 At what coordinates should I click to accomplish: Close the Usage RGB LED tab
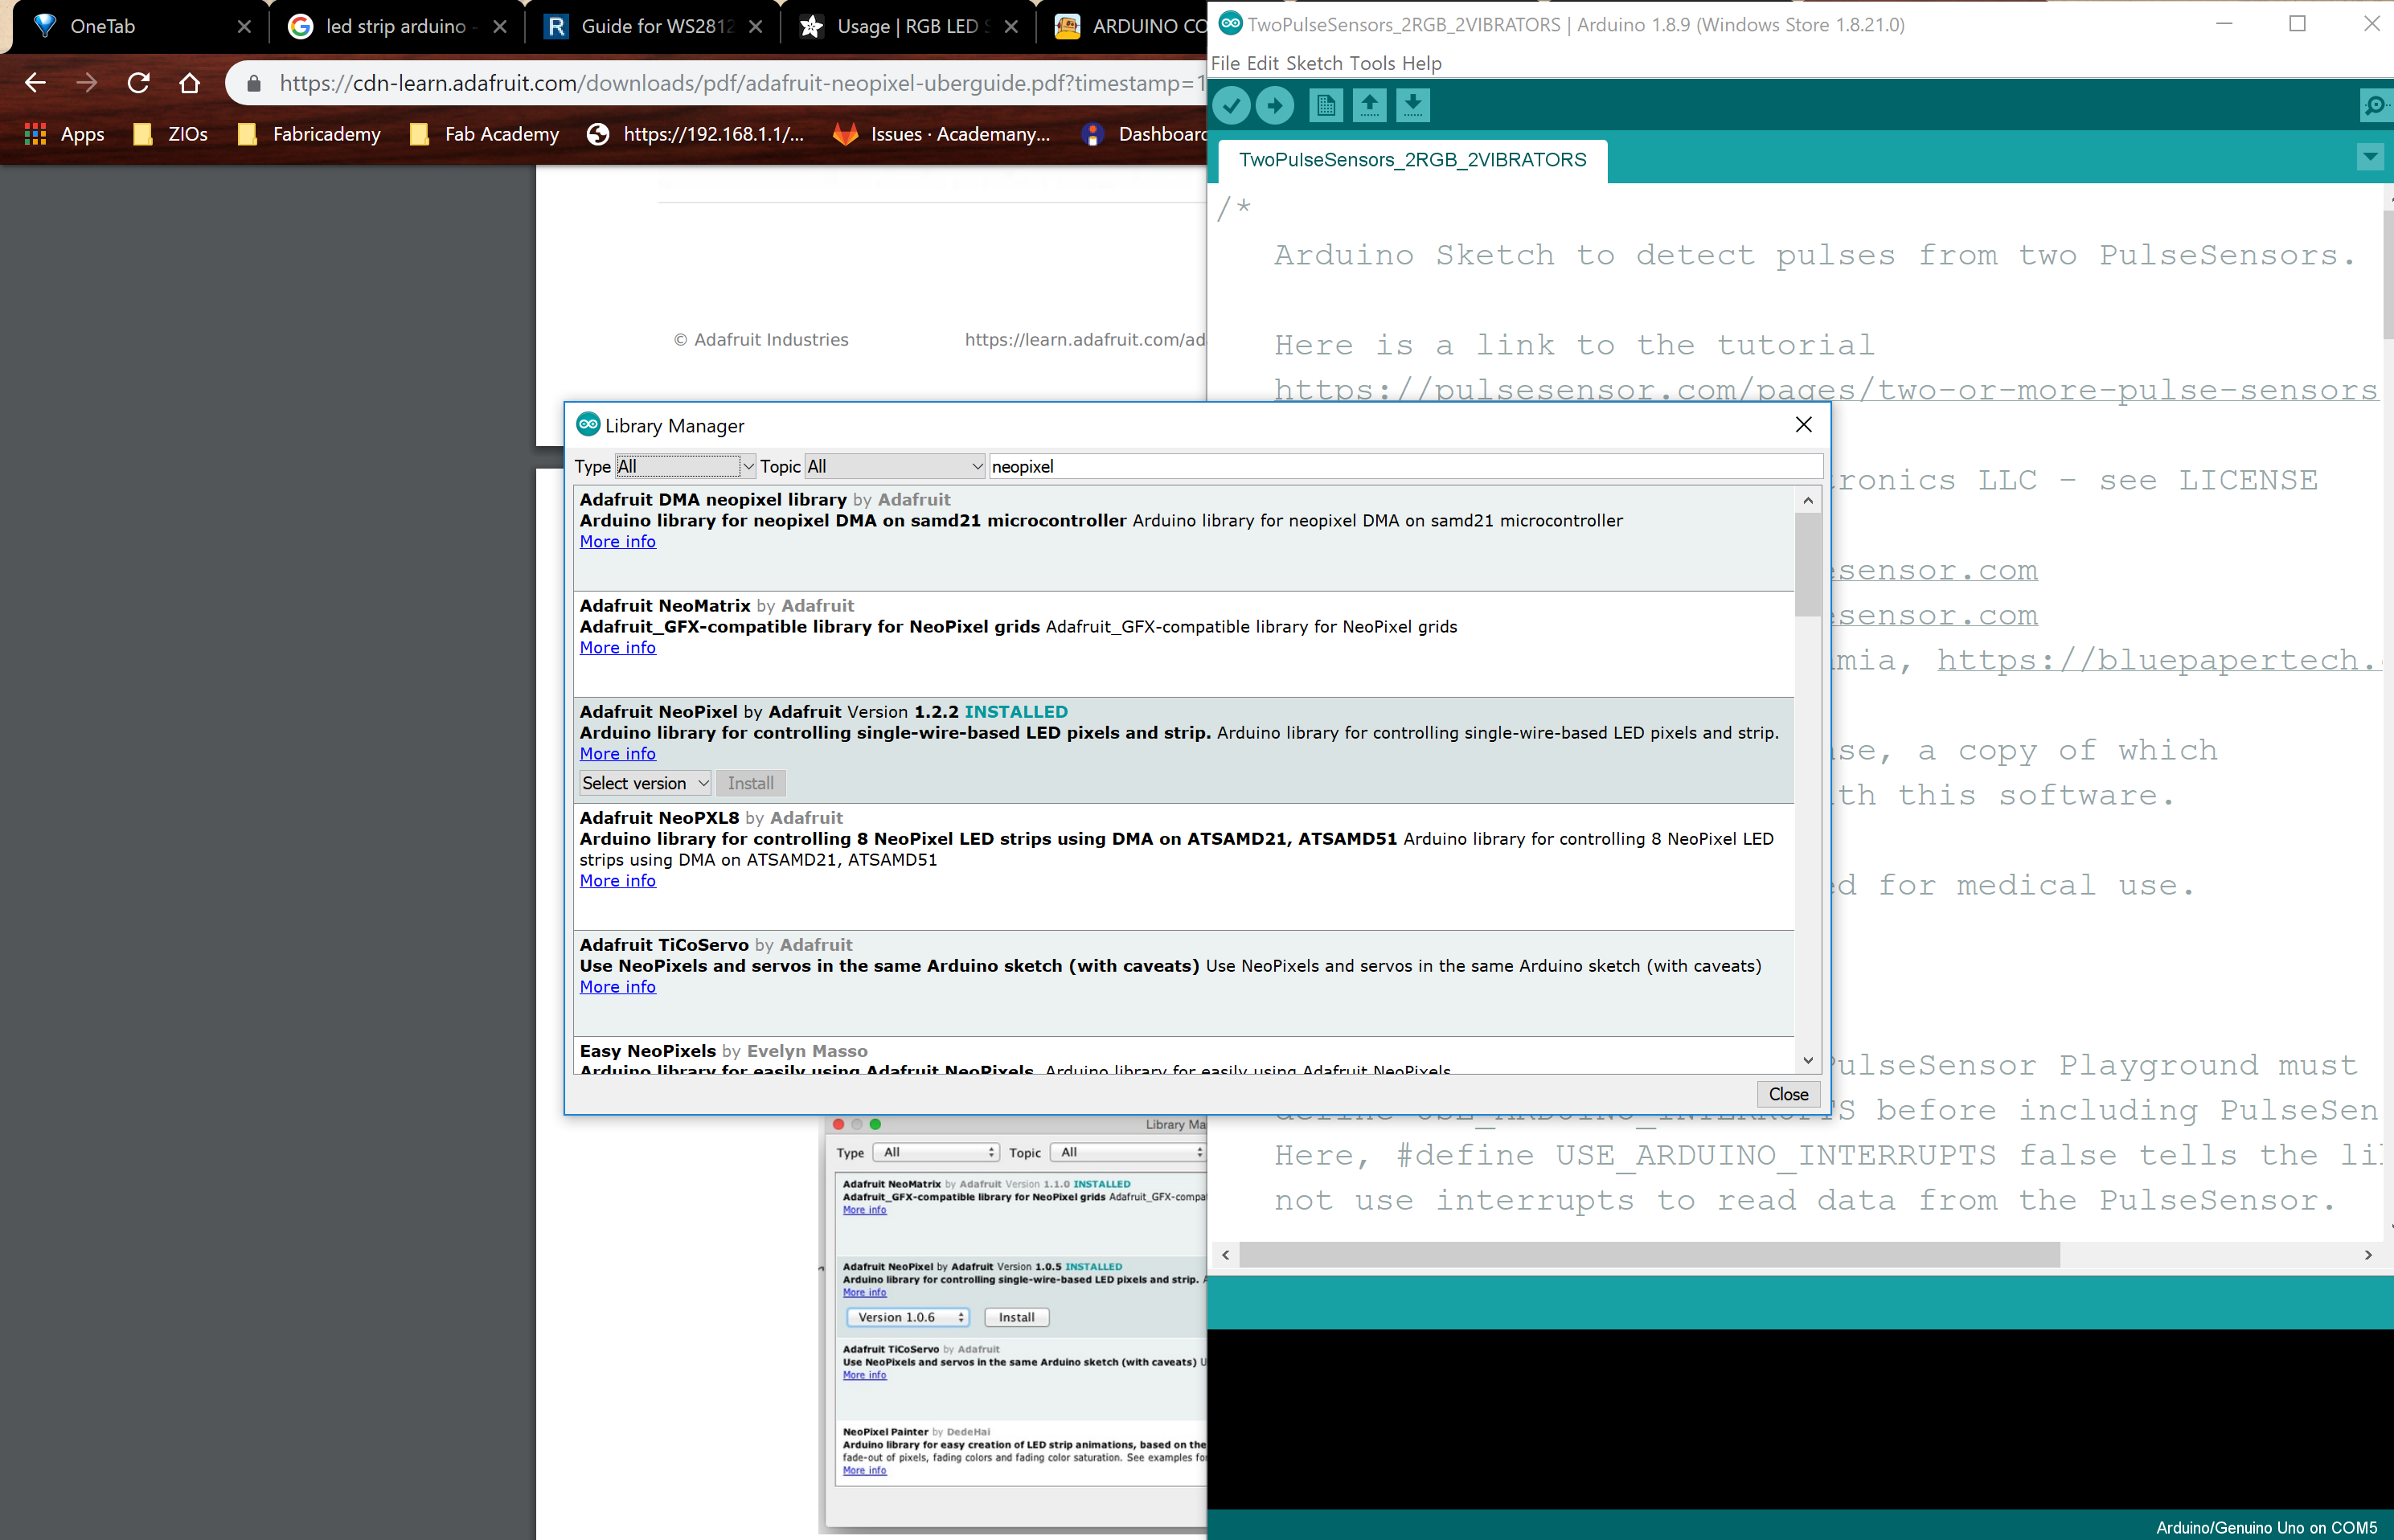tap(1011, 26)
